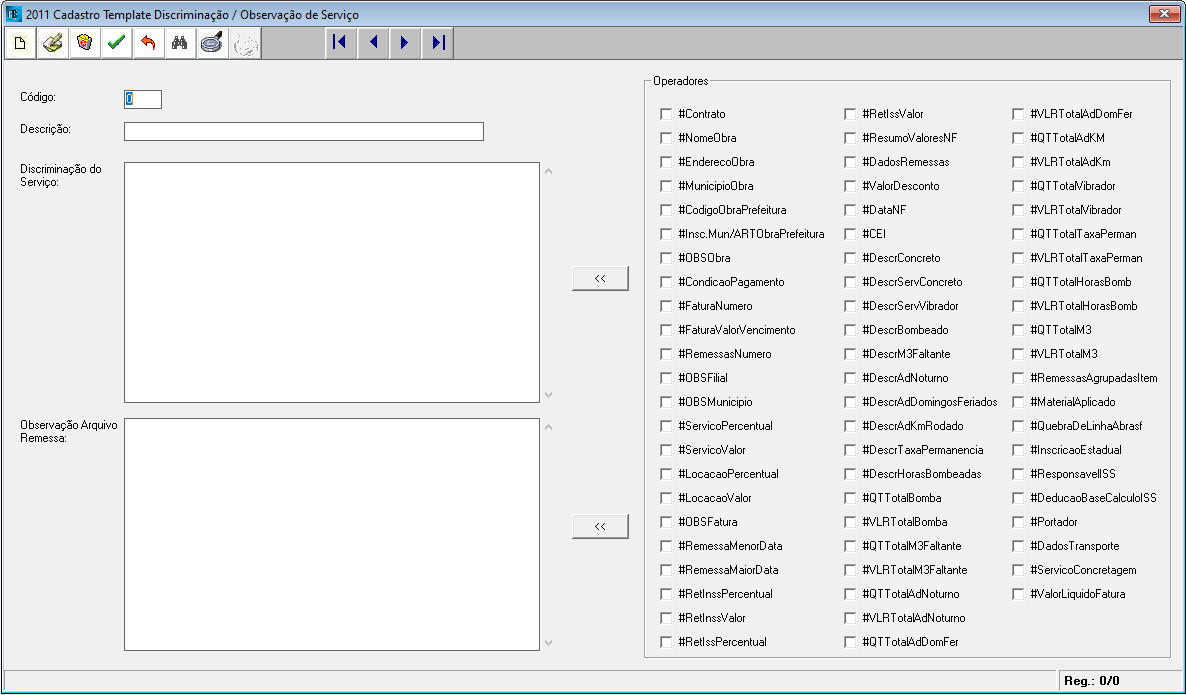Click the << button beside Discriminação do Serviço
The image size is (1186, 695).
click(x=600, y=279)
